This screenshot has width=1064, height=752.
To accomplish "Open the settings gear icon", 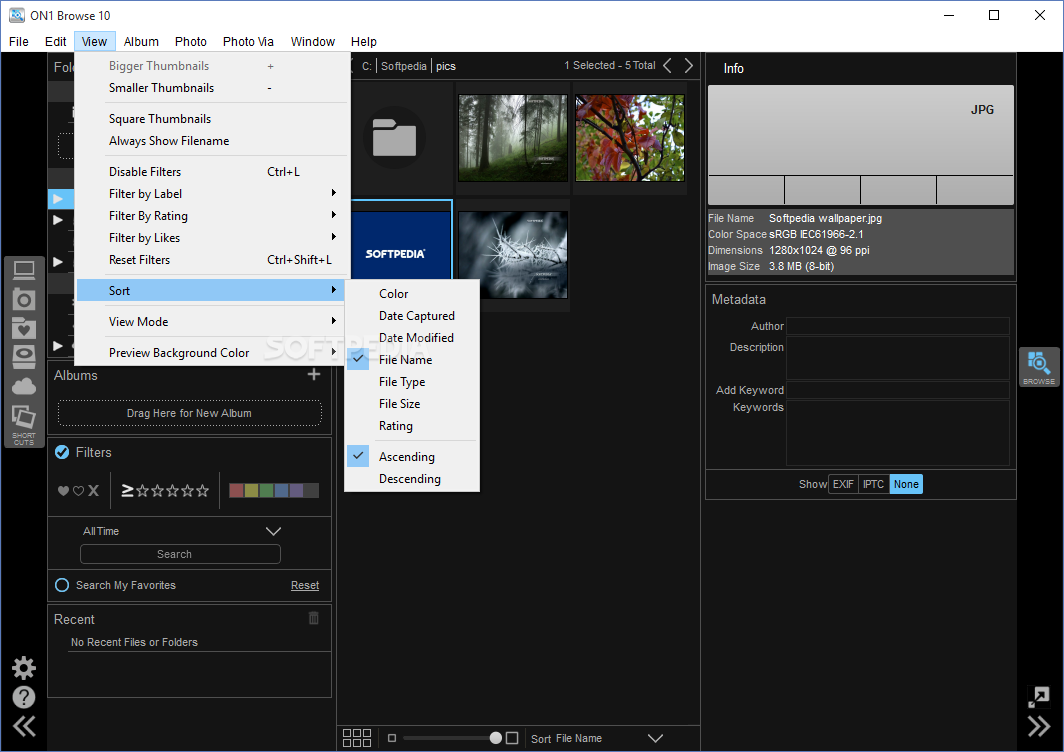I will [24, 668].
